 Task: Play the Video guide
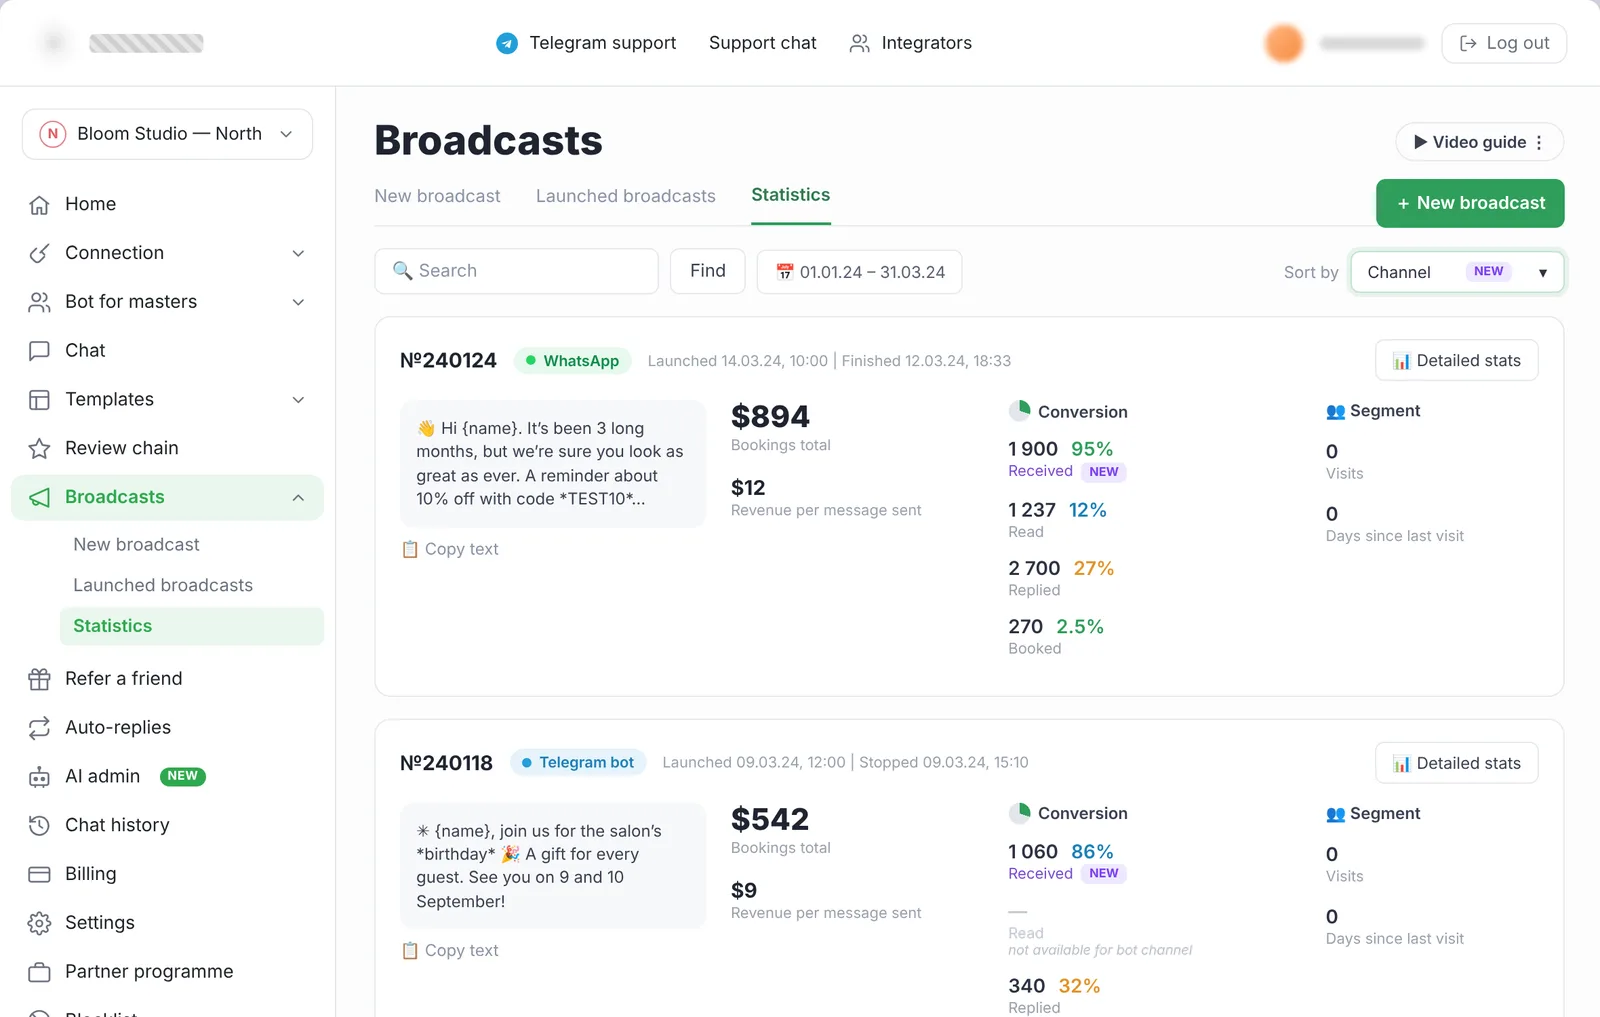click(1468, 142)
